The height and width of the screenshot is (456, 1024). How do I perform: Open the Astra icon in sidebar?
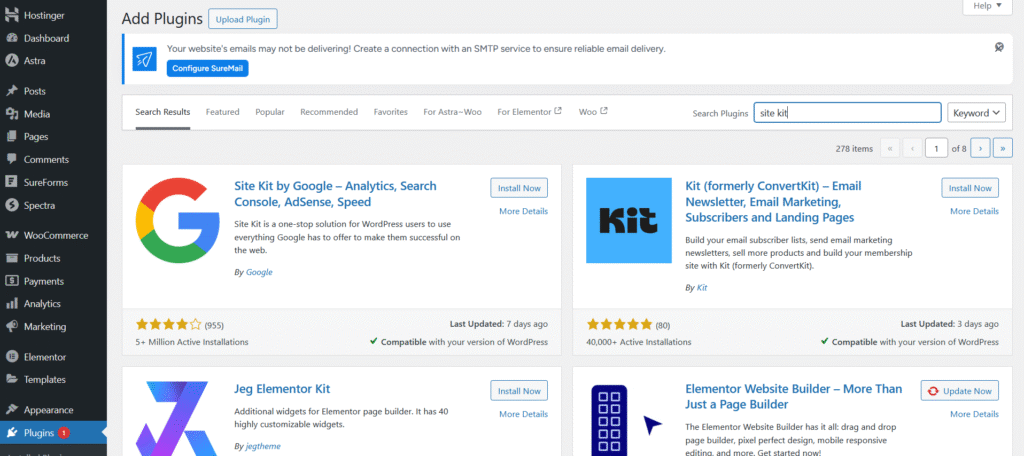coord(12,61)
